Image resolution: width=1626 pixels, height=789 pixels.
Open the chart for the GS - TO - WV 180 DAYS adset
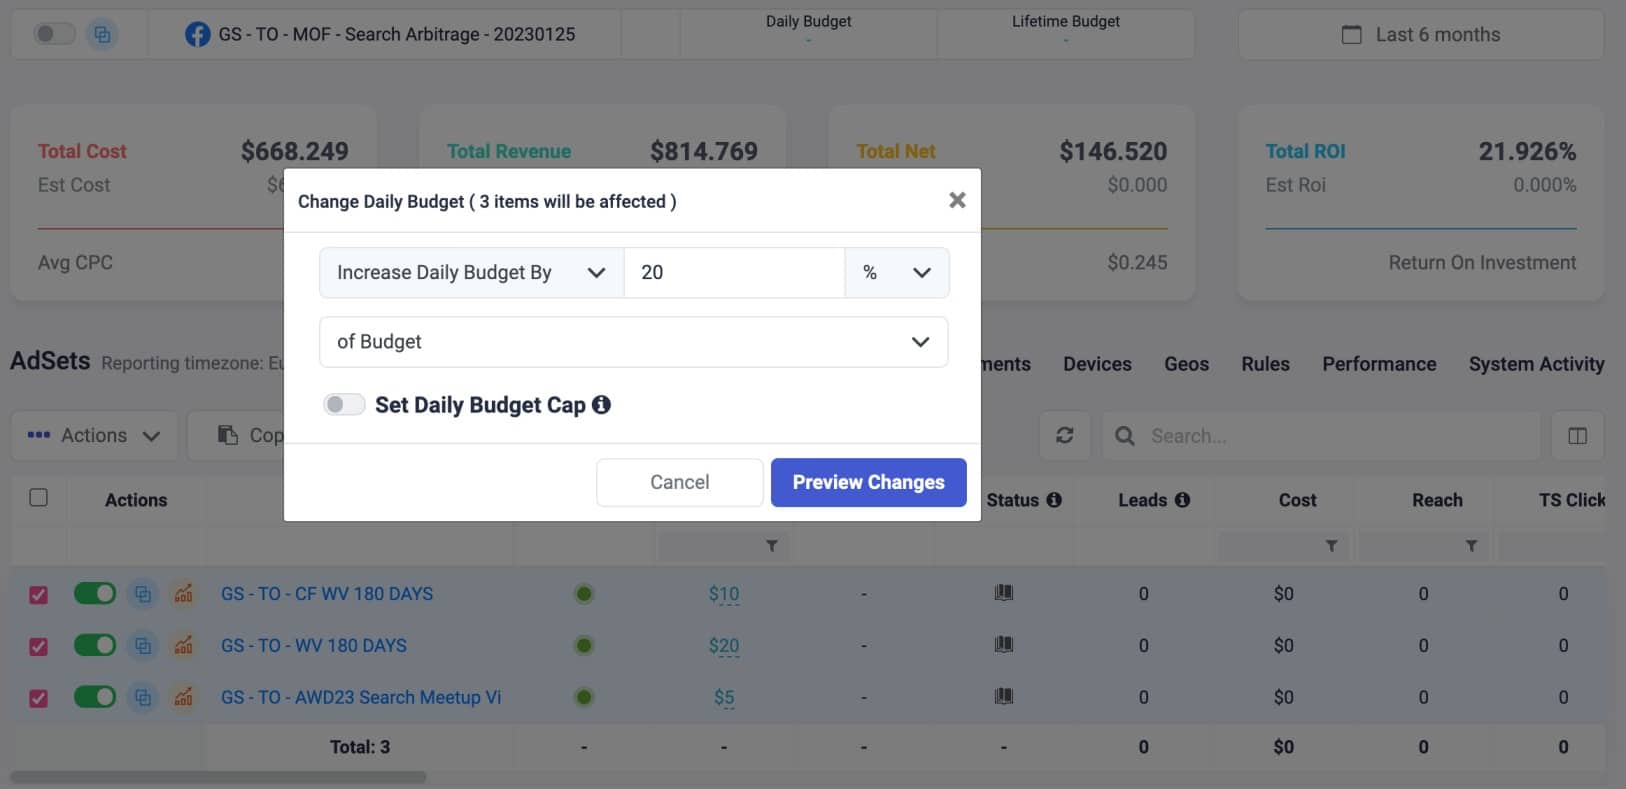[183, 646]
